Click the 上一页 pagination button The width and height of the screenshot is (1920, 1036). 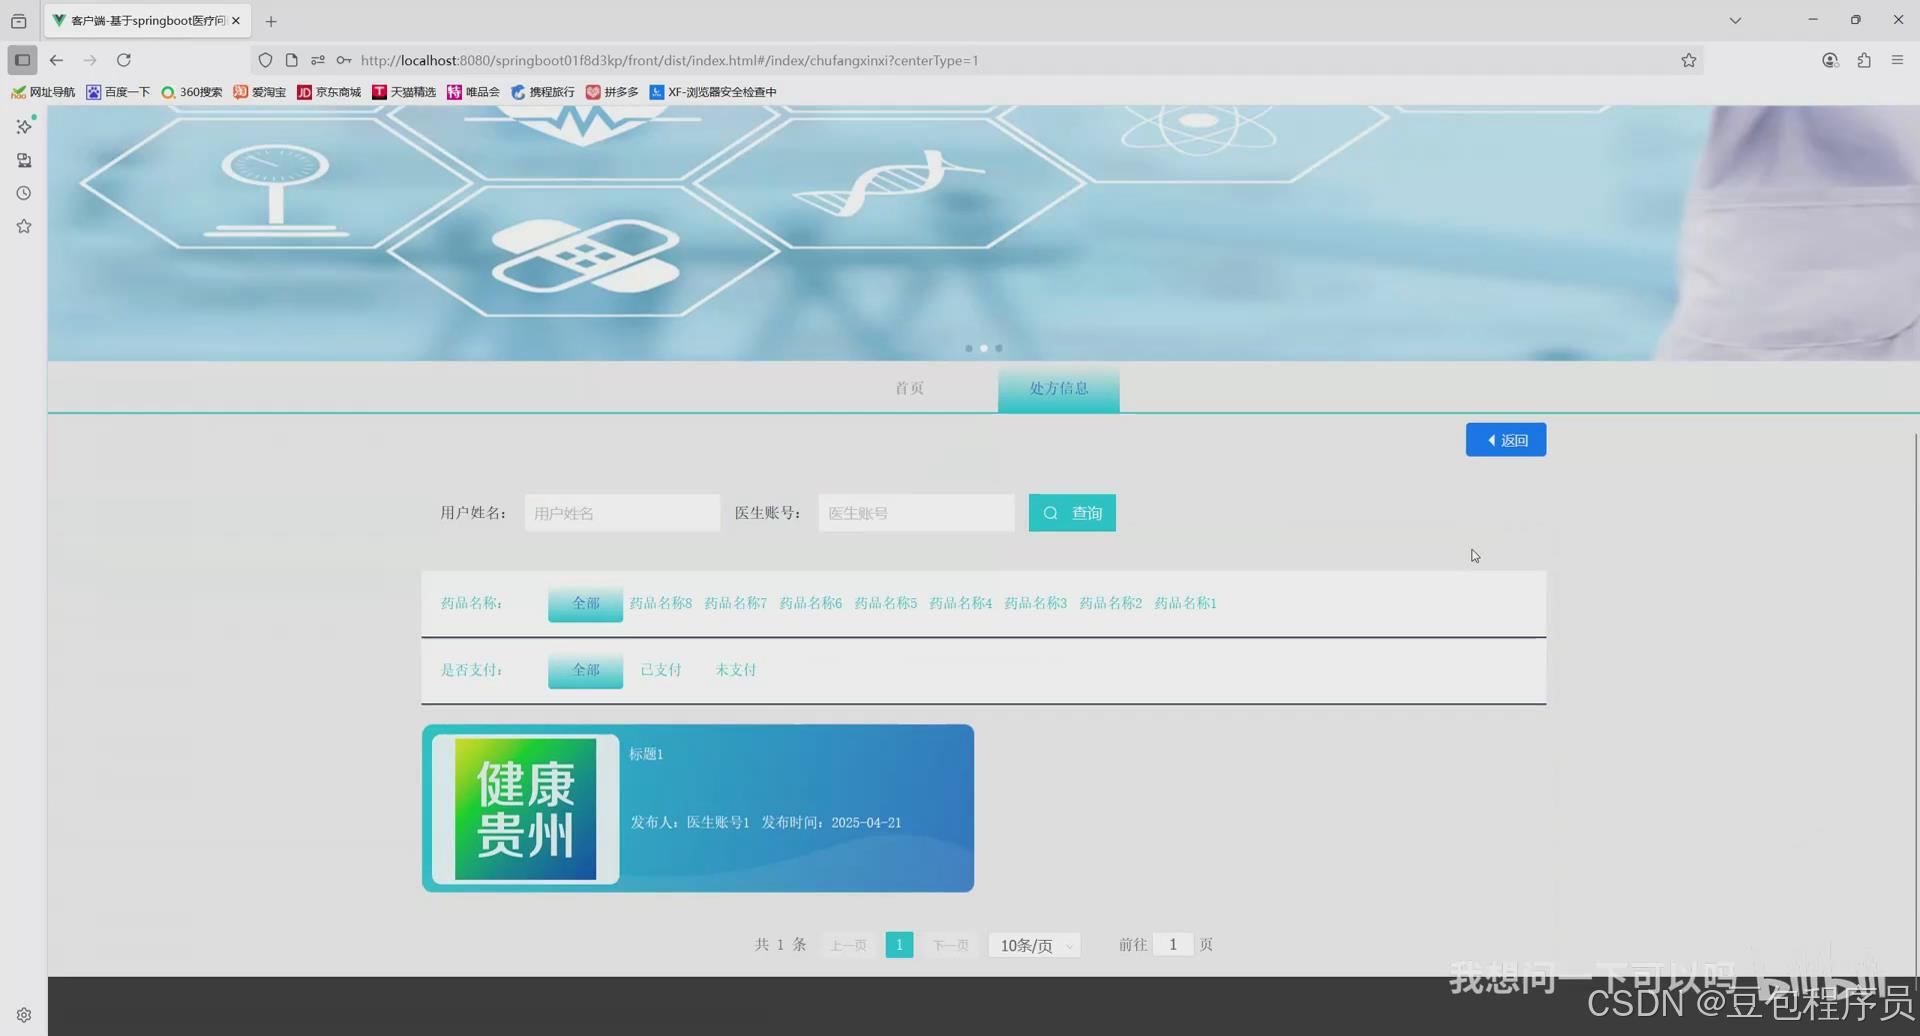tap(848, 945)
